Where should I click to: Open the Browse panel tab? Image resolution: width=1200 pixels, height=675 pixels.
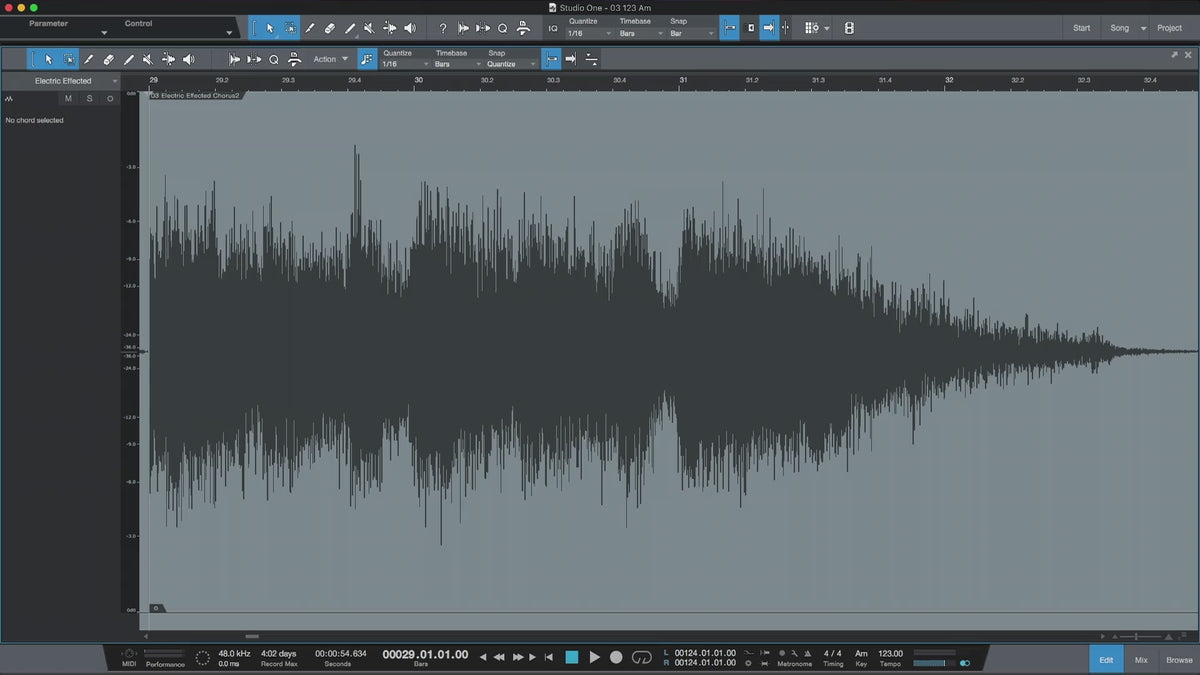[x=1179, y=660]
